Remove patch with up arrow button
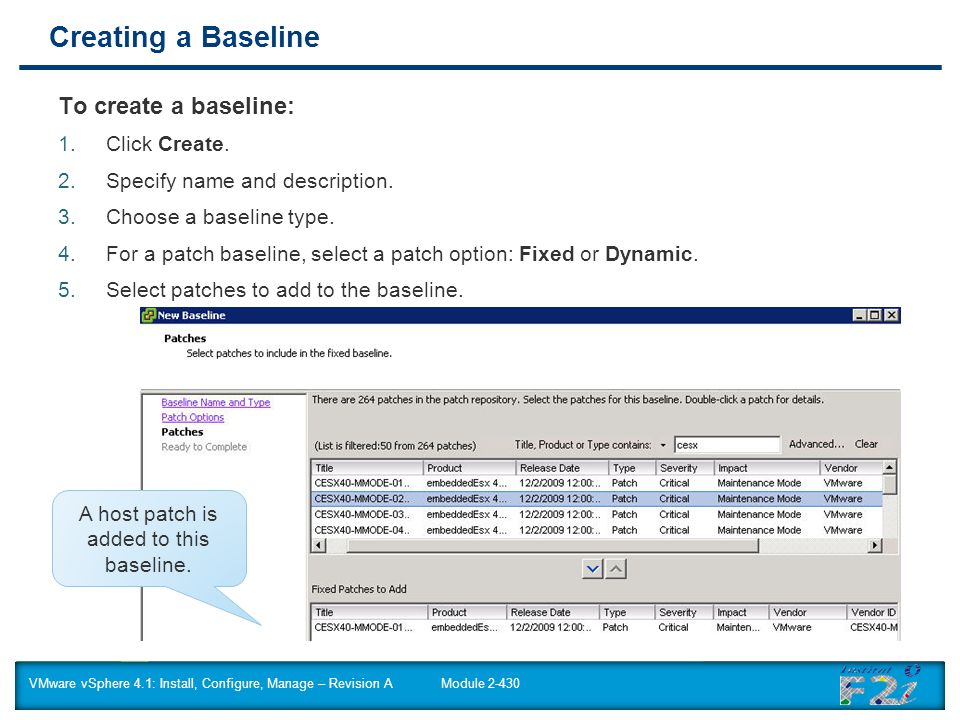Image resolution: width=960 pixels, height=720 pixels. [616, 569]
